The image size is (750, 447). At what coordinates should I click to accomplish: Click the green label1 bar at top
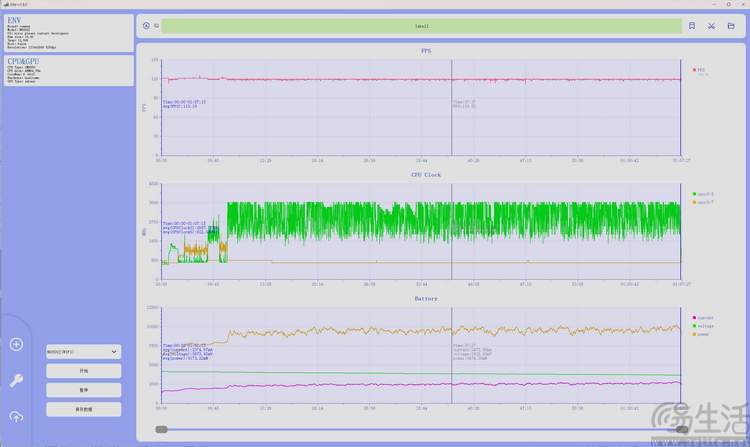click(420, 26)
